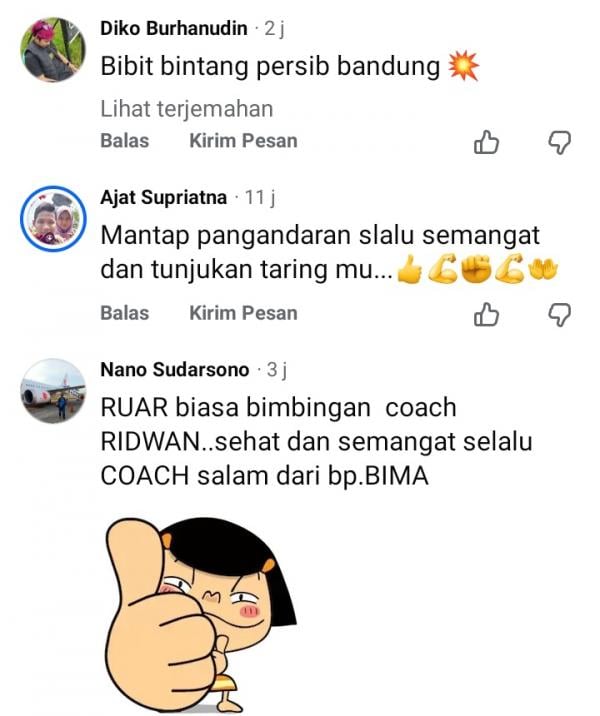The width and height of the screenshot is (600, 716).
Task: Open Ajat Supriatna's story-ringed profile picture
Action: click(53, 218)
